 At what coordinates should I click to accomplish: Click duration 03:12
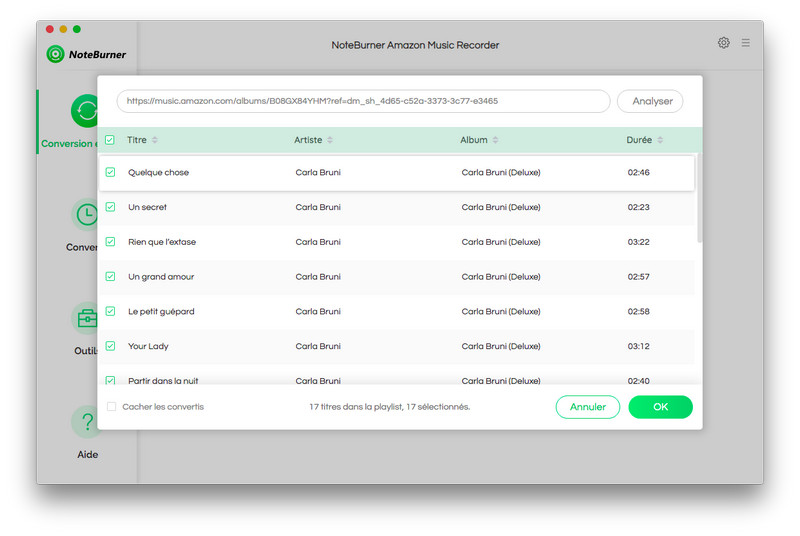[x=638, y=346]
